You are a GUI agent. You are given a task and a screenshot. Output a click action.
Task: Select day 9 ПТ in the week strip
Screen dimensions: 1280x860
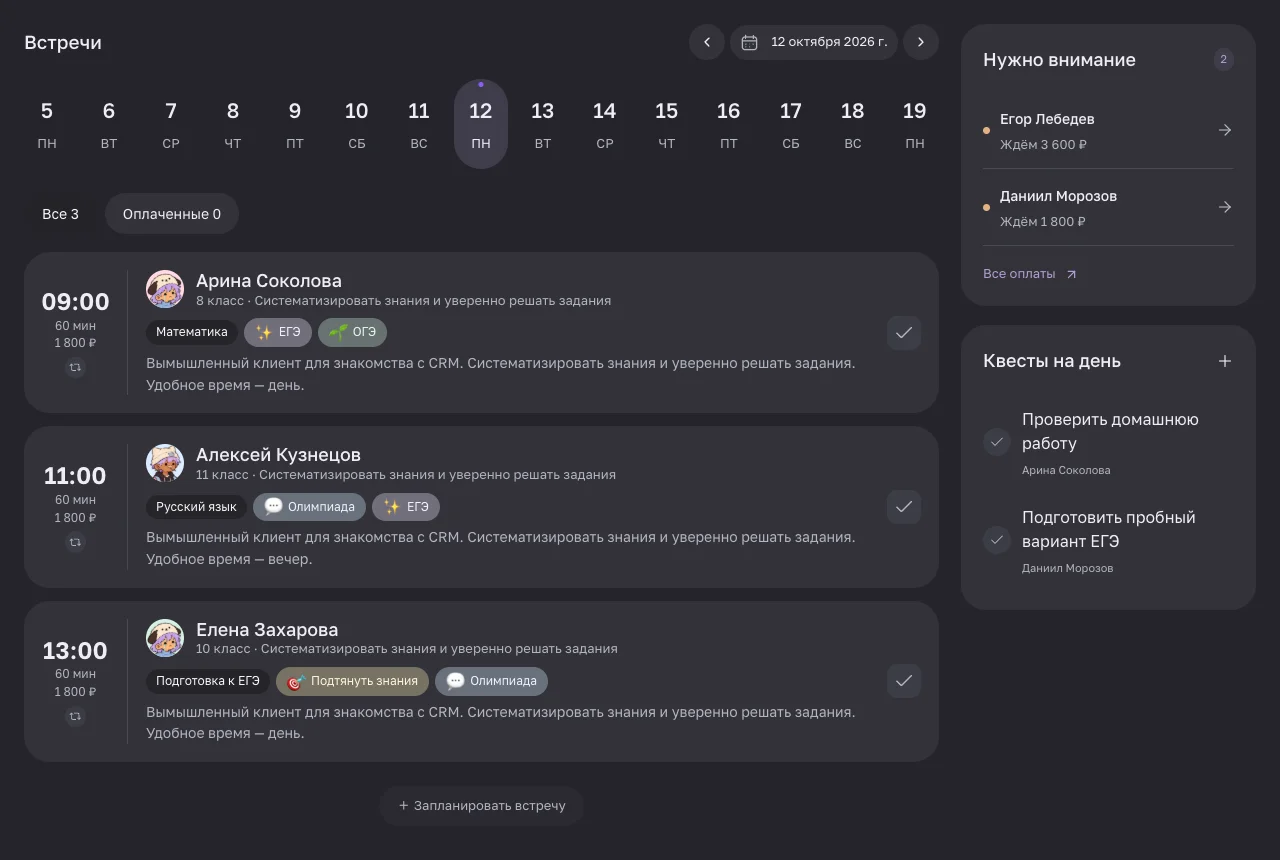[x=295, y=124]
